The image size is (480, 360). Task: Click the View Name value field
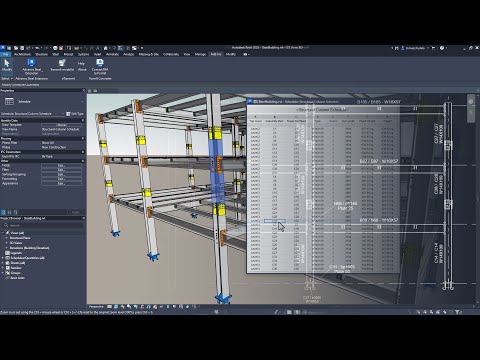point(61,129)
